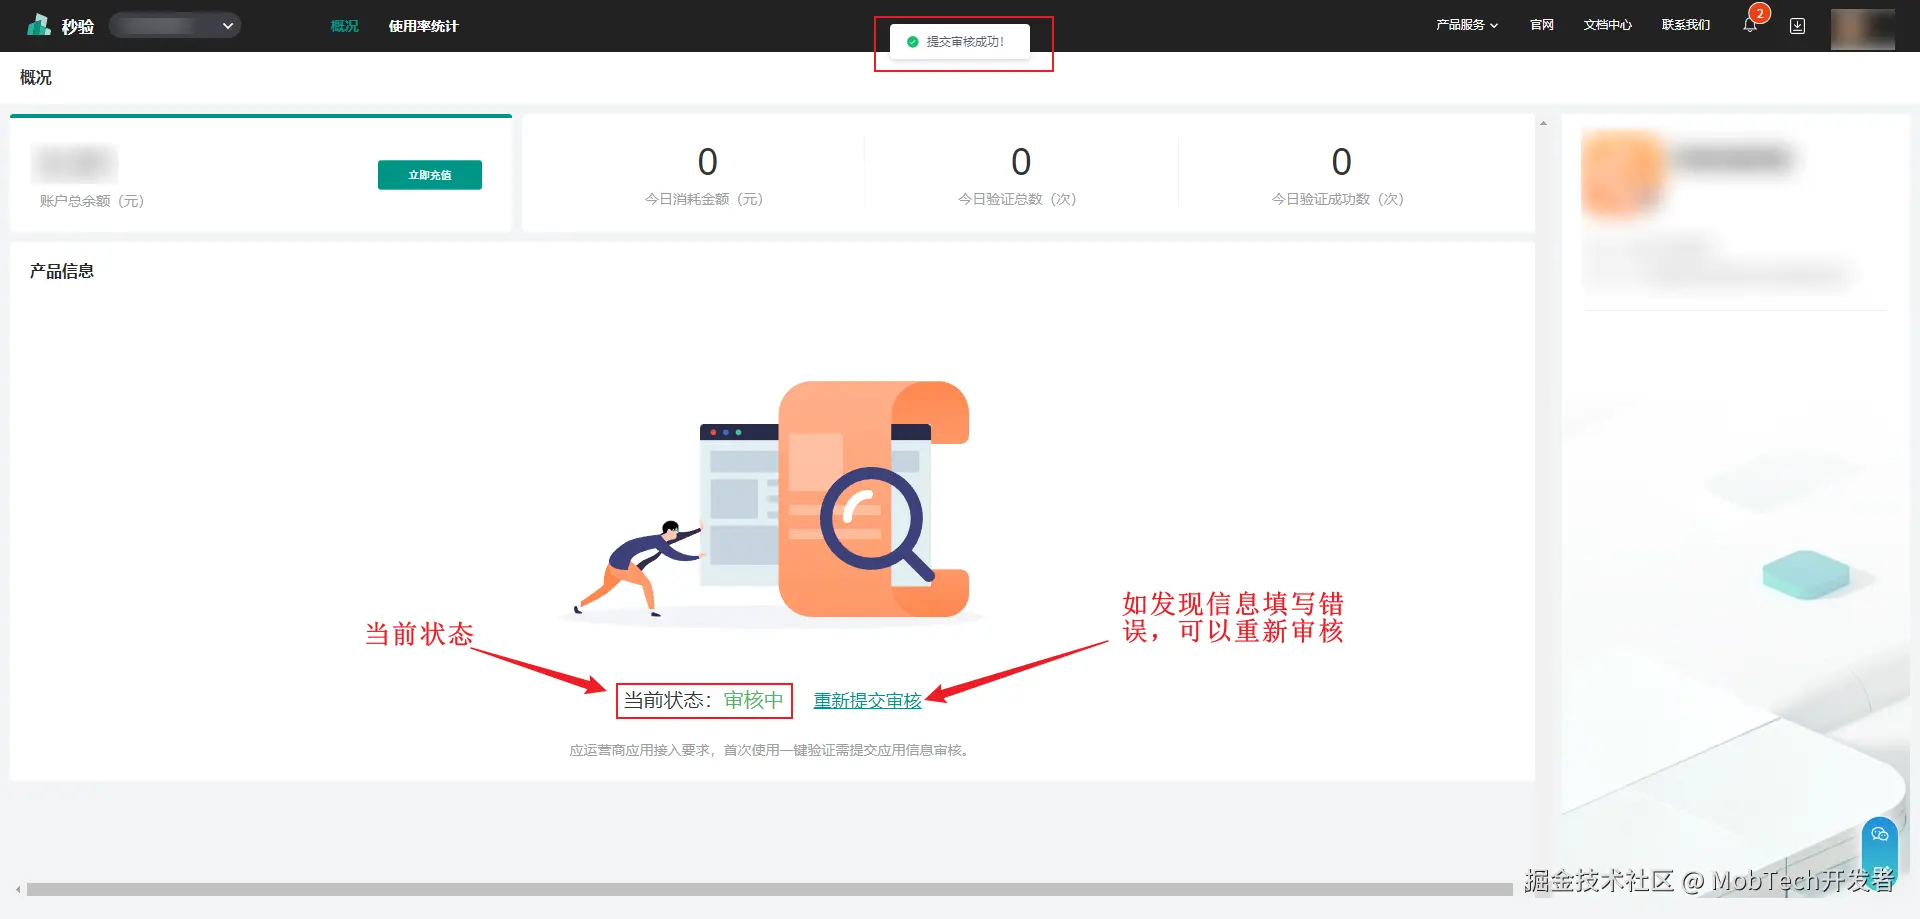Screen dimensions: 1920x919
Task: Click the review note about 运营商应用接入要求
Action: 769,750
